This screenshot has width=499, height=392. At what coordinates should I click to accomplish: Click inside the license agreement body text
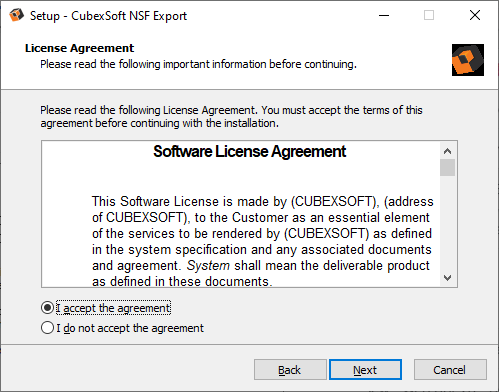[262, 241]
